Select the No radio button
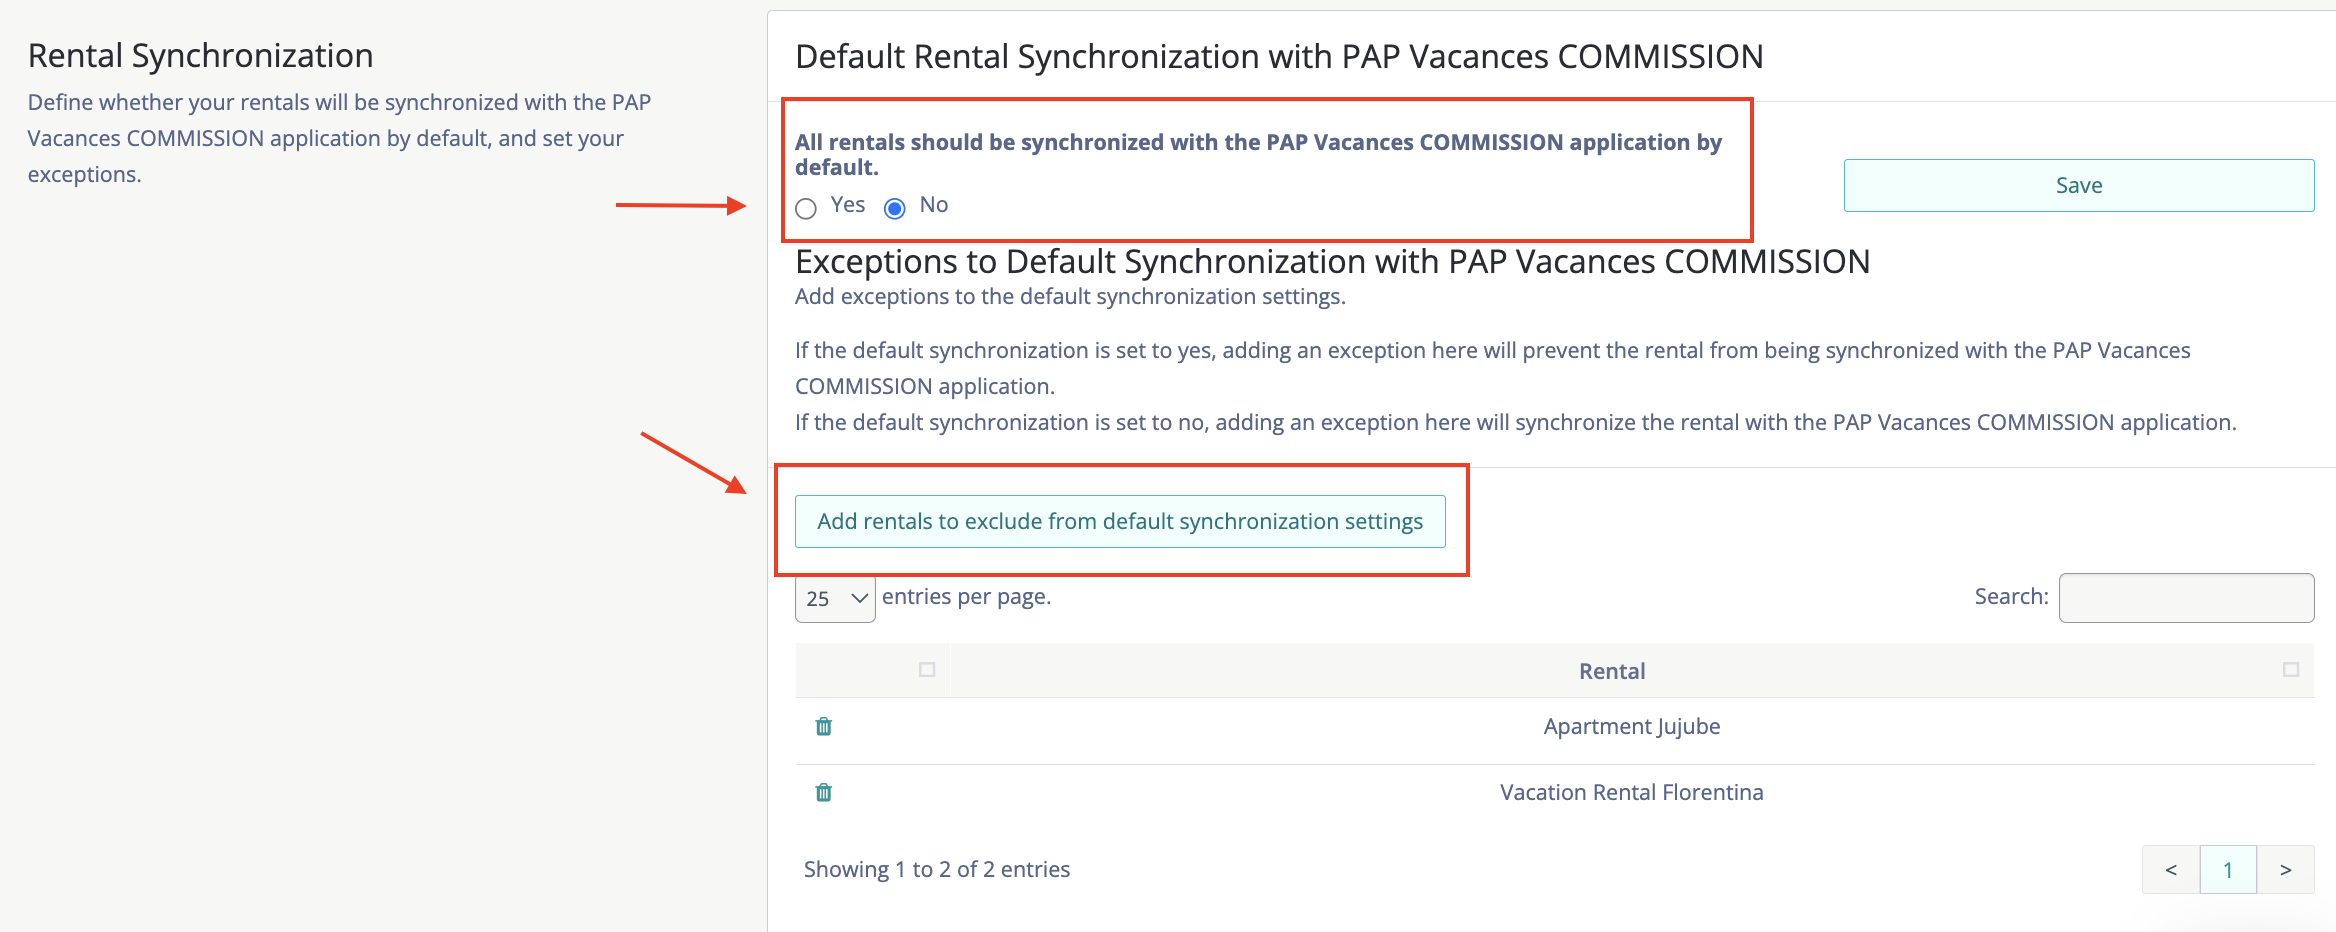Screen dimensions: 2336x932 tap(895, 208)
